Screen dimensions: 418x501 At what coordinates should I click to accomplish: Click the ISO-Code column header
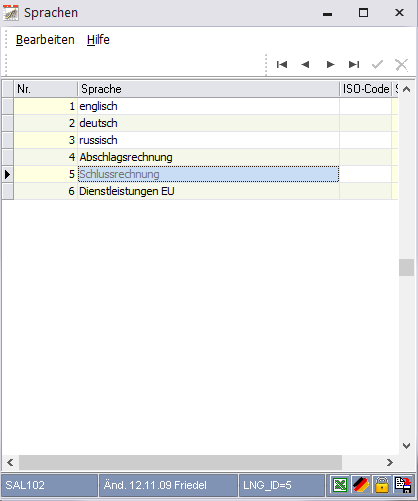[366, 89]
